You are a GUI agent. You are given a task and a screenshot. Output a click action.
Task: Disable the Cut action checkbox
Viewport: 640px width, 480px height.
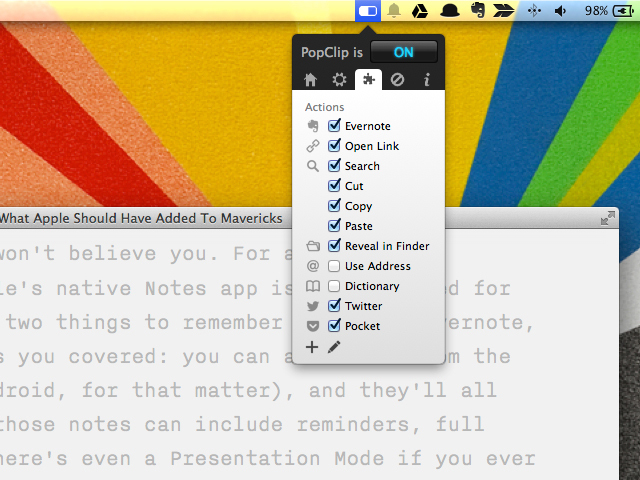click(334, 185)
